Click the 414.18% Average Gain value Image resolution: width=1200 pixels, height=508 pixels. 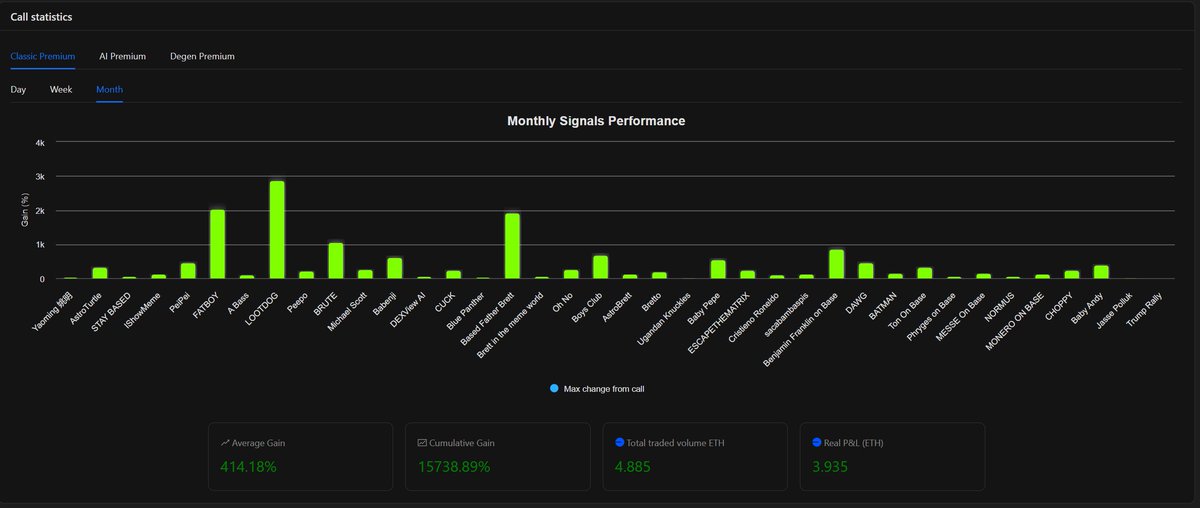point(248,467)
